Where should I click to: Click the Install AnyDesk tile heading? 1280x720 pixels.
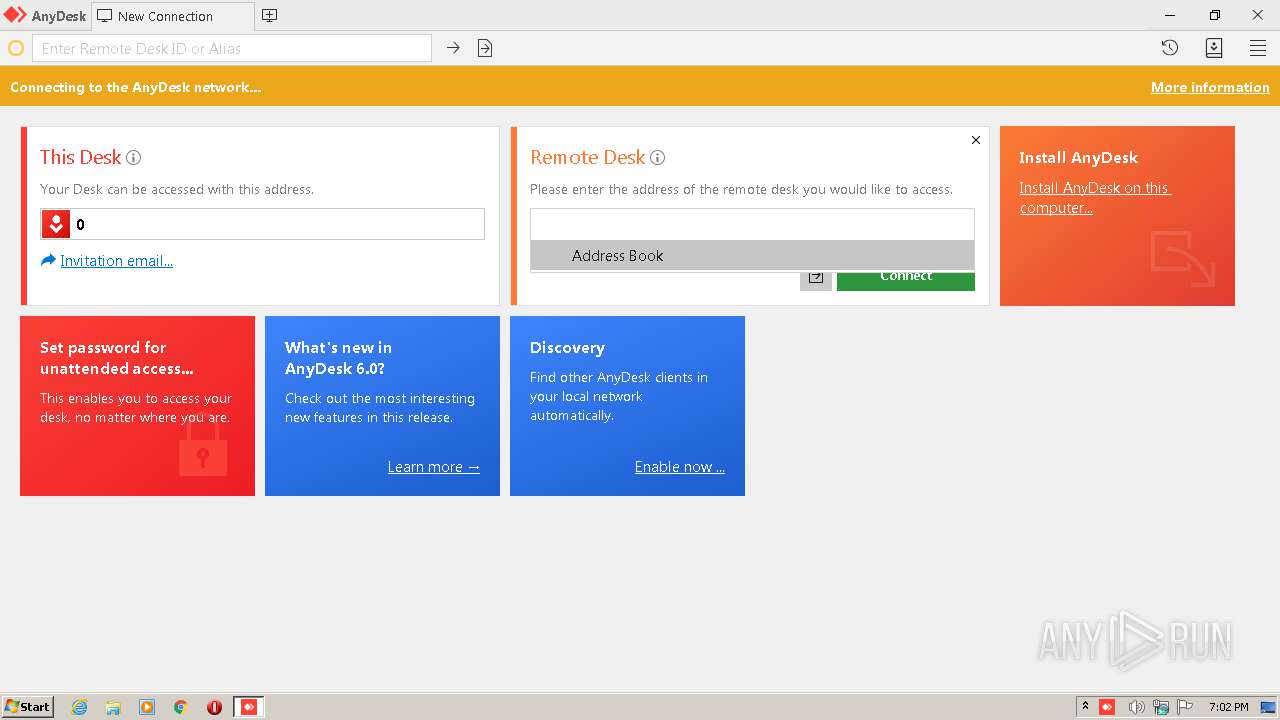[1078, 158]
